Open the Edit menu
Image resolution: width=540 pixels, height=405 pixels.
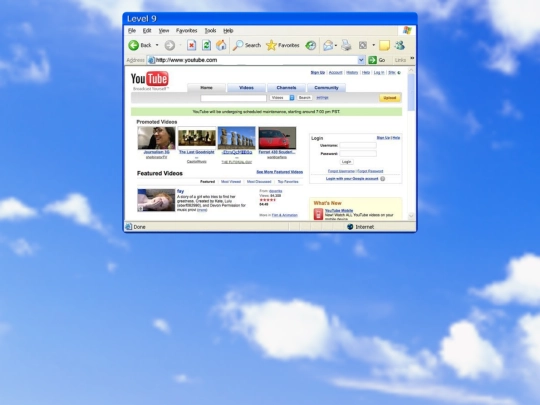click(147, 31)
